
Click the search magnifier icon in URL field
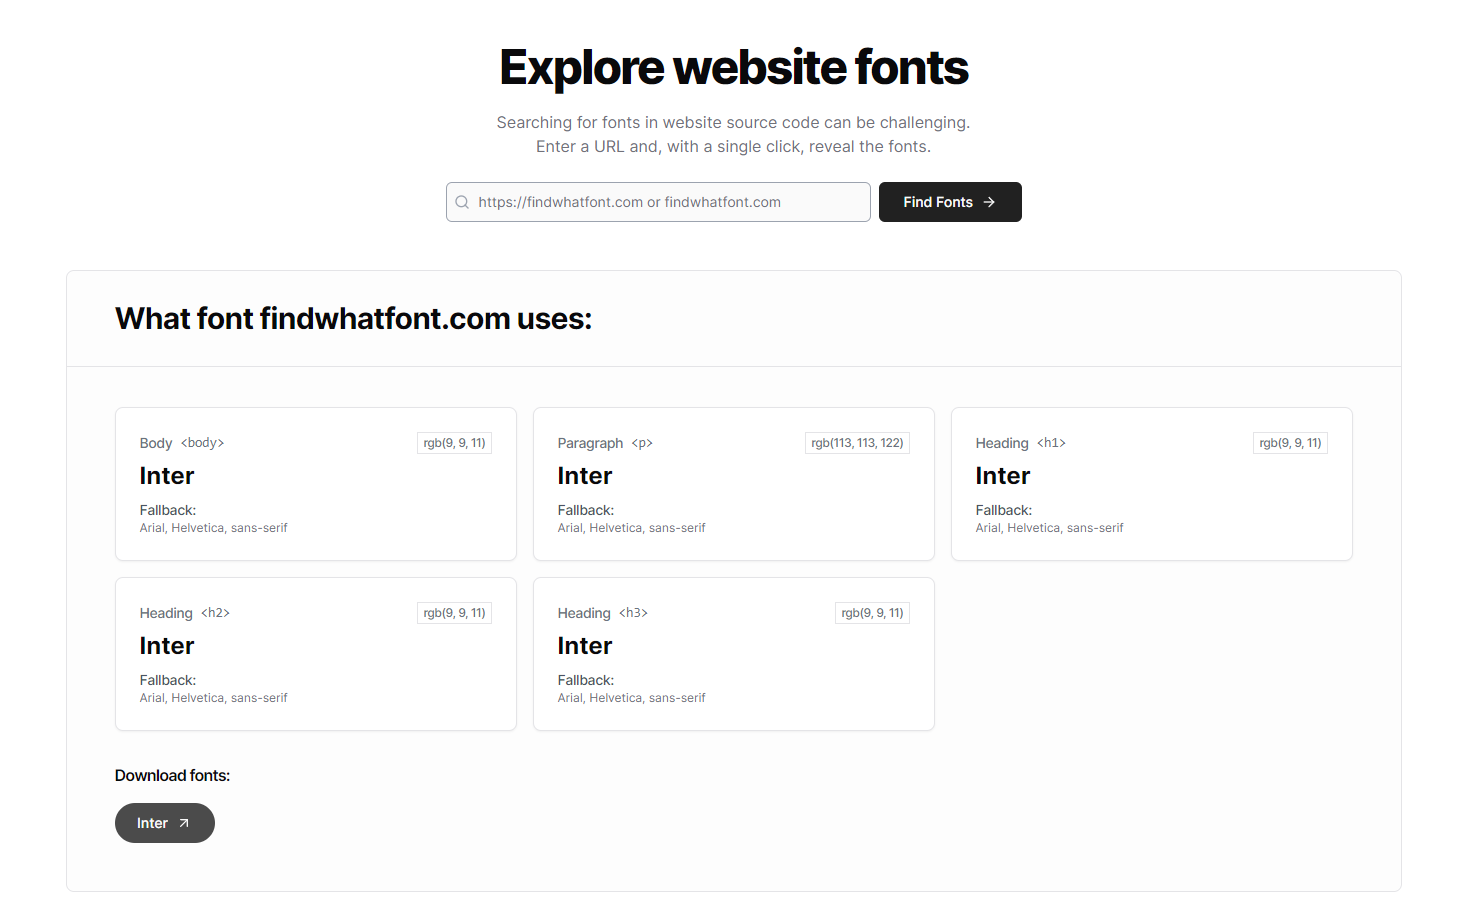pos(462,202)
